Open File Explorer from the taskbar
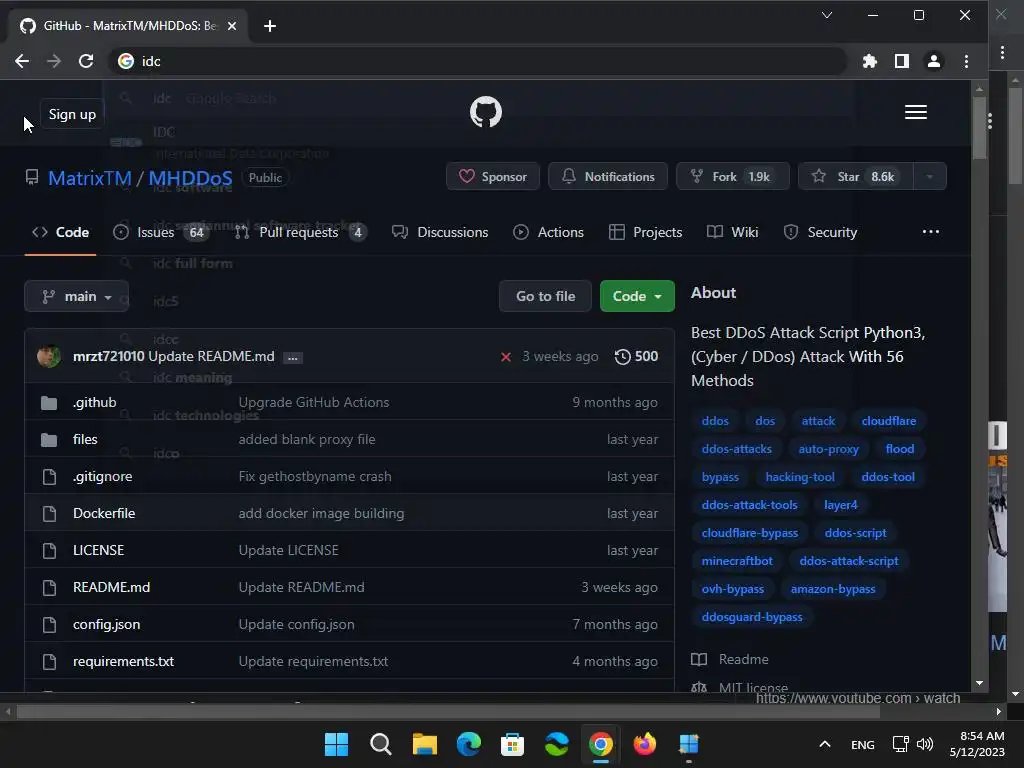1024x768 pixels. pyautogui.click(x=424, y=744)
